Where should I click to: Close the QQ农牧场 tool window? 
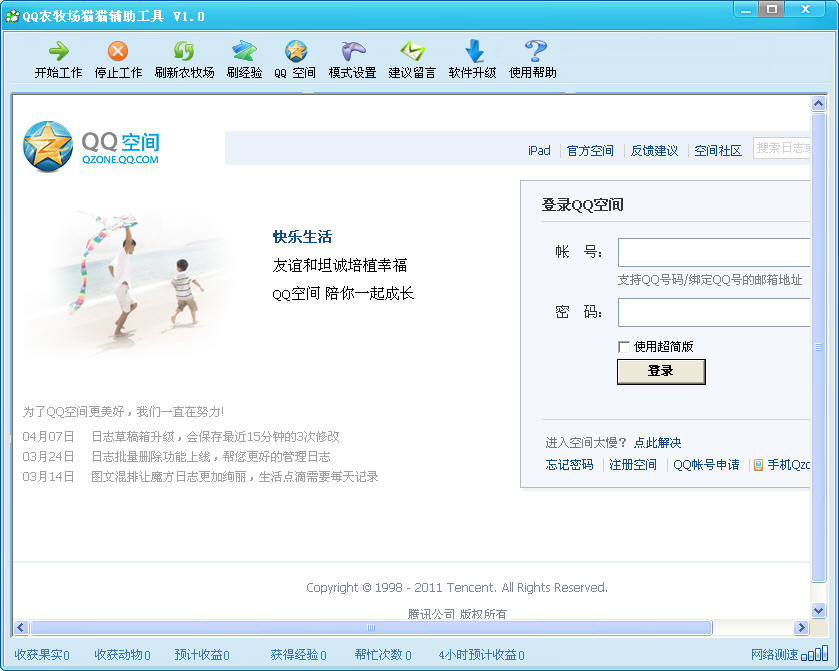tap(805, 9)
